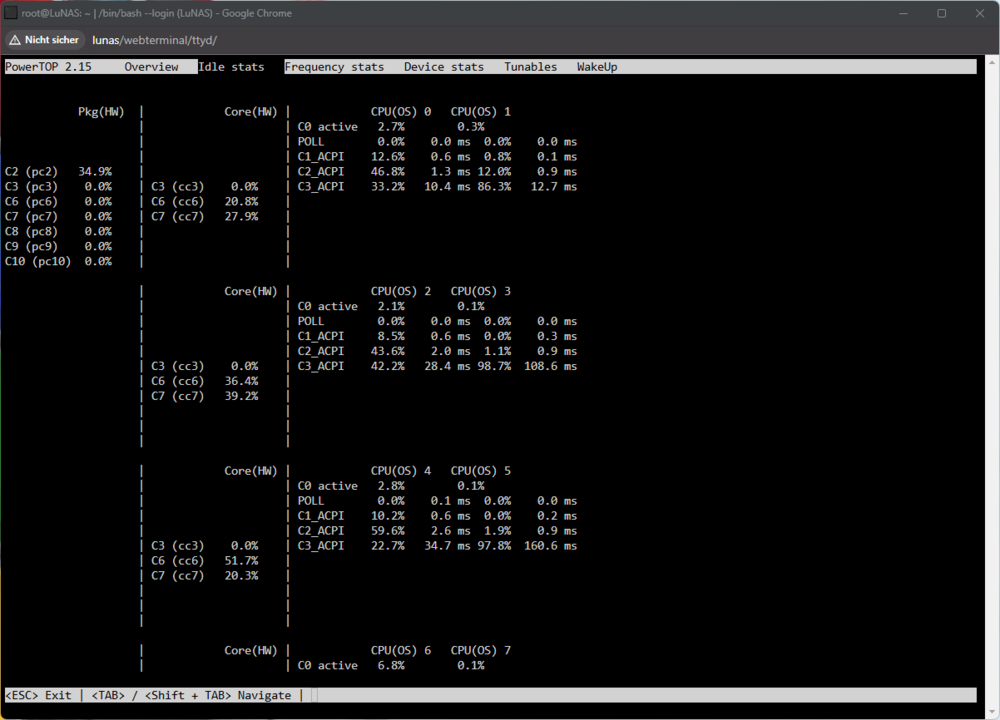Close the Chrome window
This screenshot has width=1000, height=720.
coord(980,13)
